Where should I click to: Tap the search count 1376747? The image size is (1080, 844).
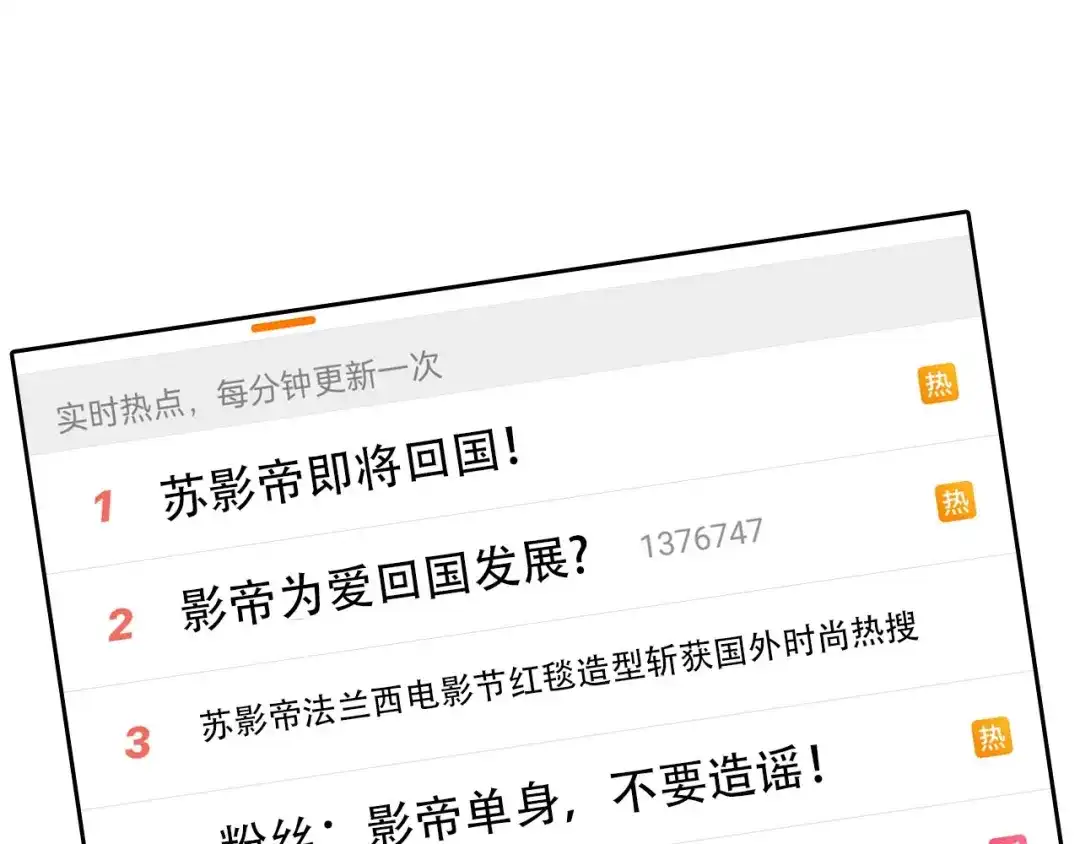pyautogui.click(x=701, y=537)
